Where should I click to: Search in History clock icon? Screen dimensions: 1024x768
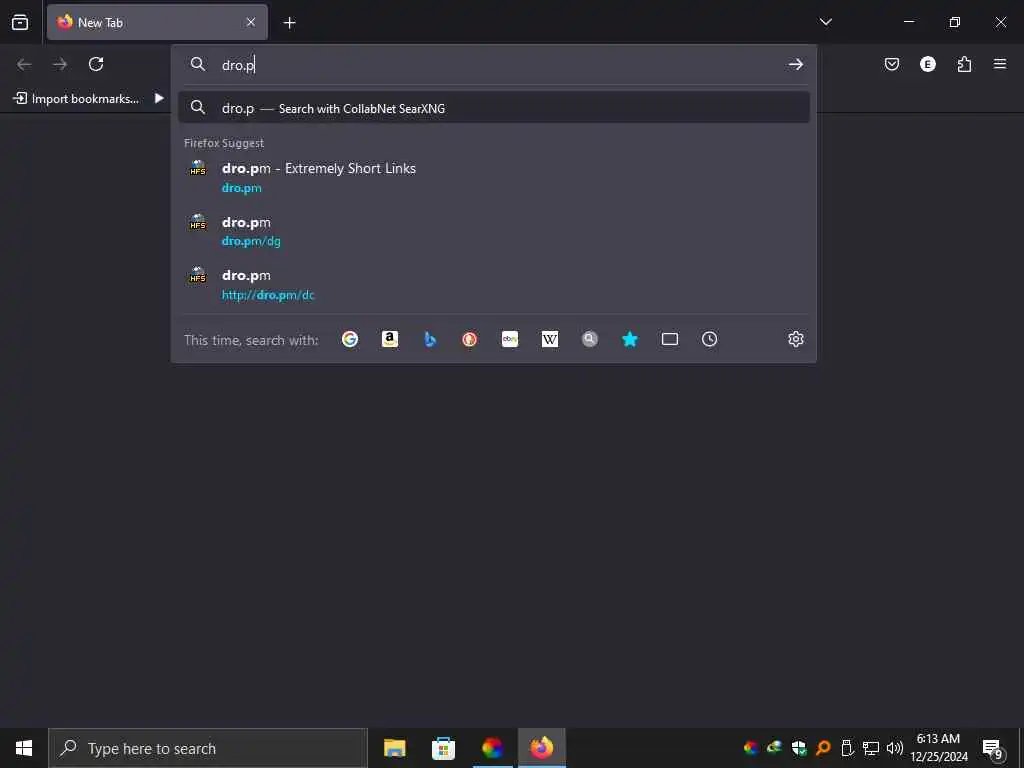click(710, 339)
